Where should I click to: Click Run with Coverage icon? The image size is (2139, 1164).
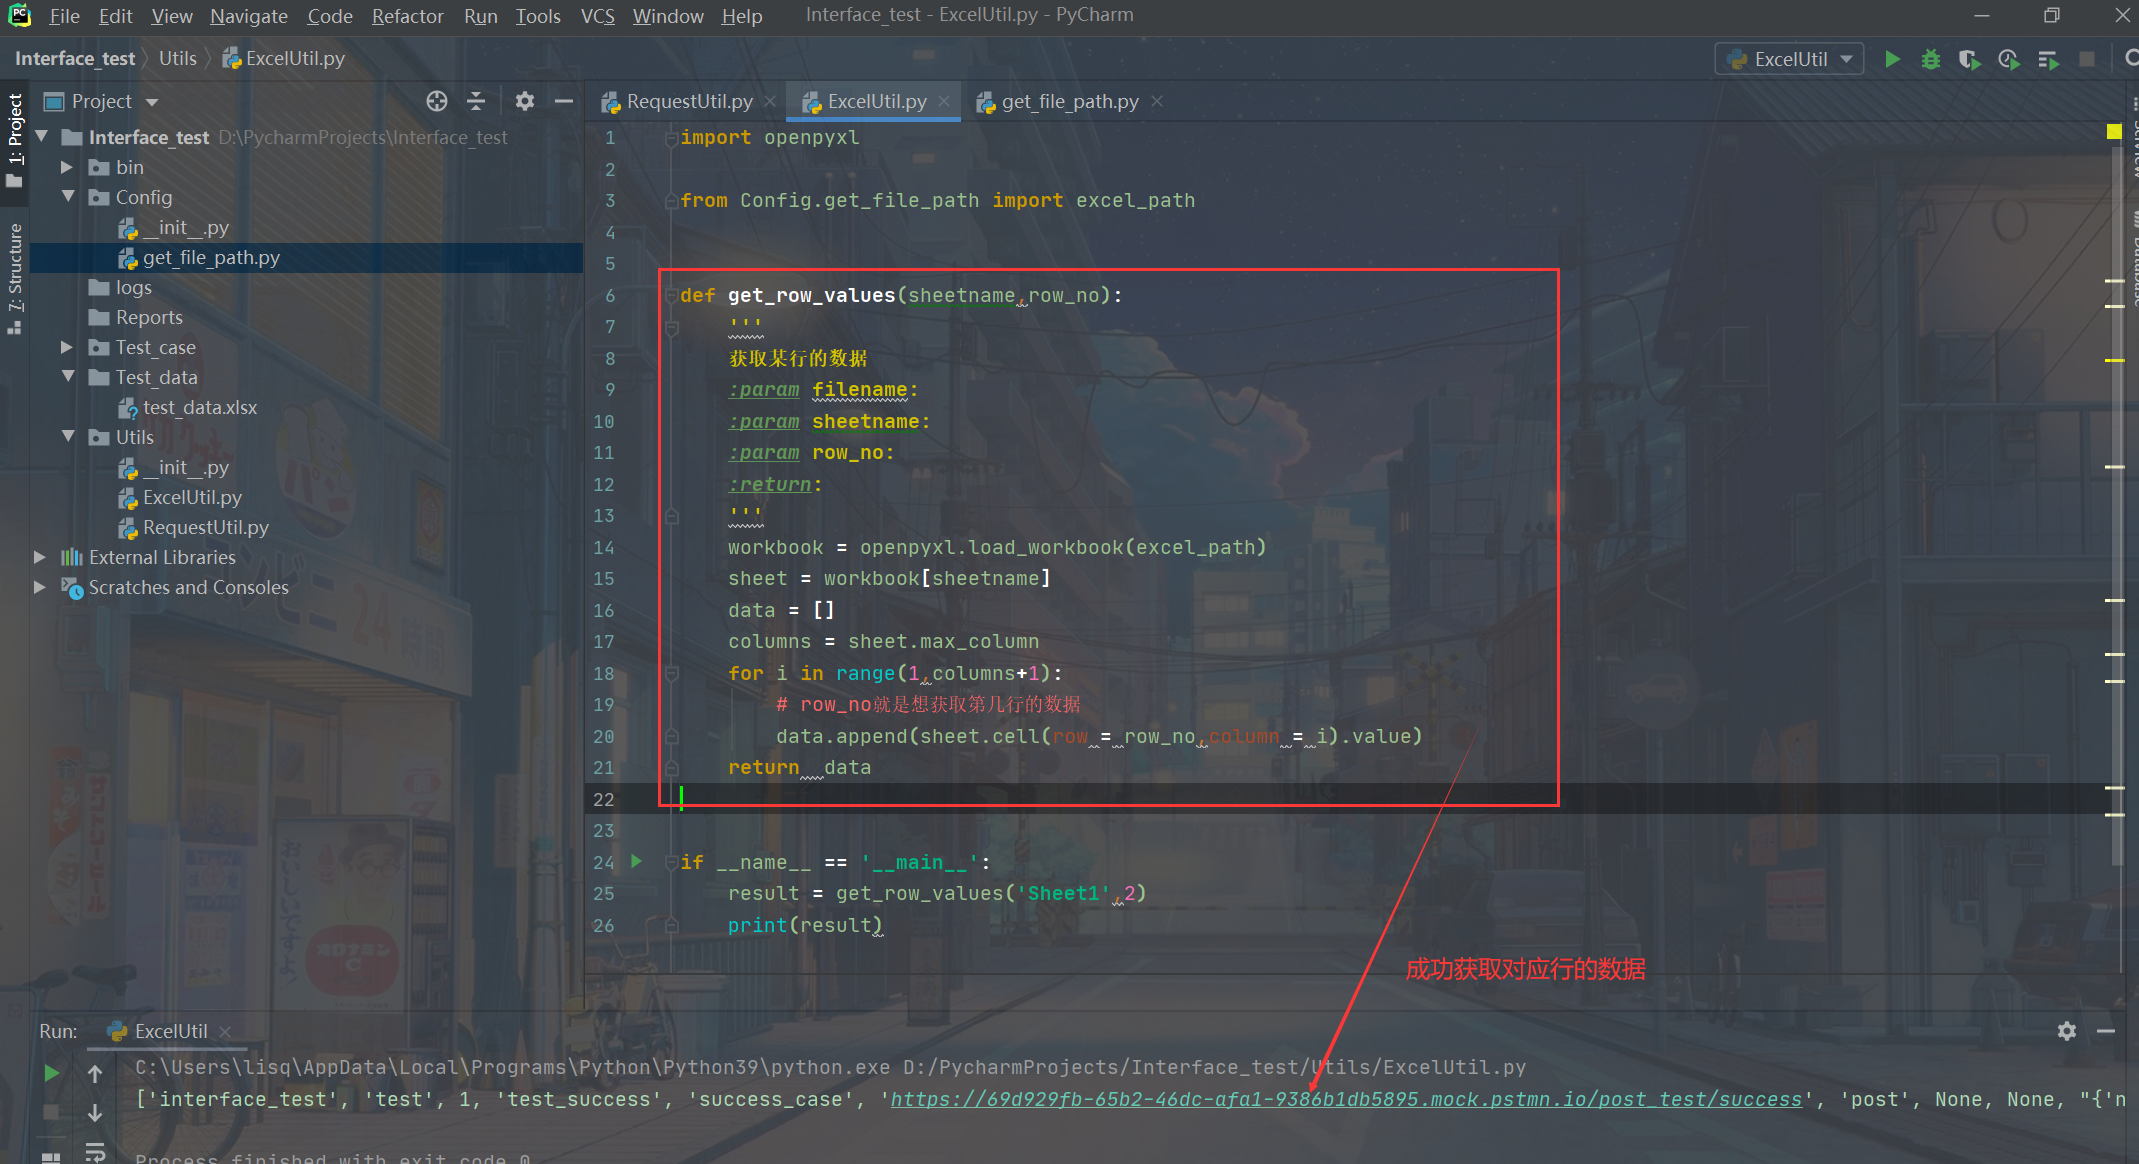[x=1968, y=59]
